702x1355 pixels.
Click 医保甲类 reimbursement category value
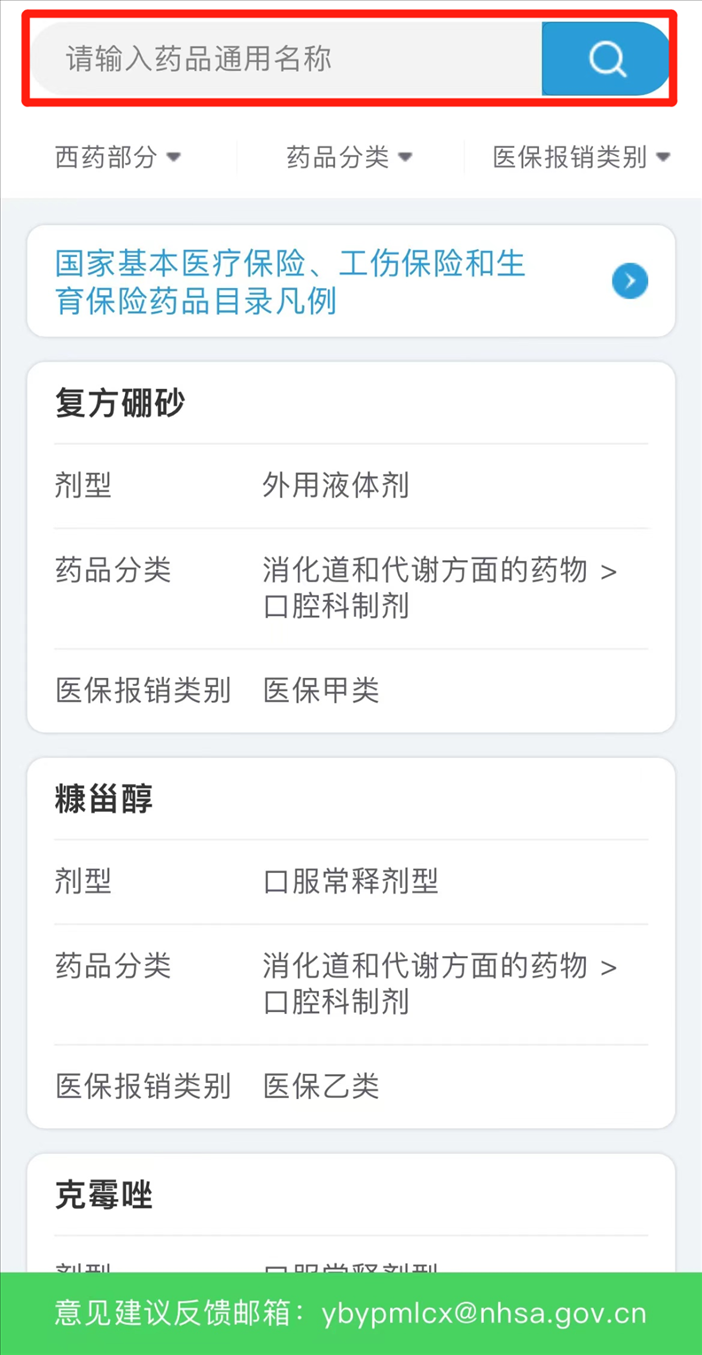pyautogui.click(x=321, y=690)
